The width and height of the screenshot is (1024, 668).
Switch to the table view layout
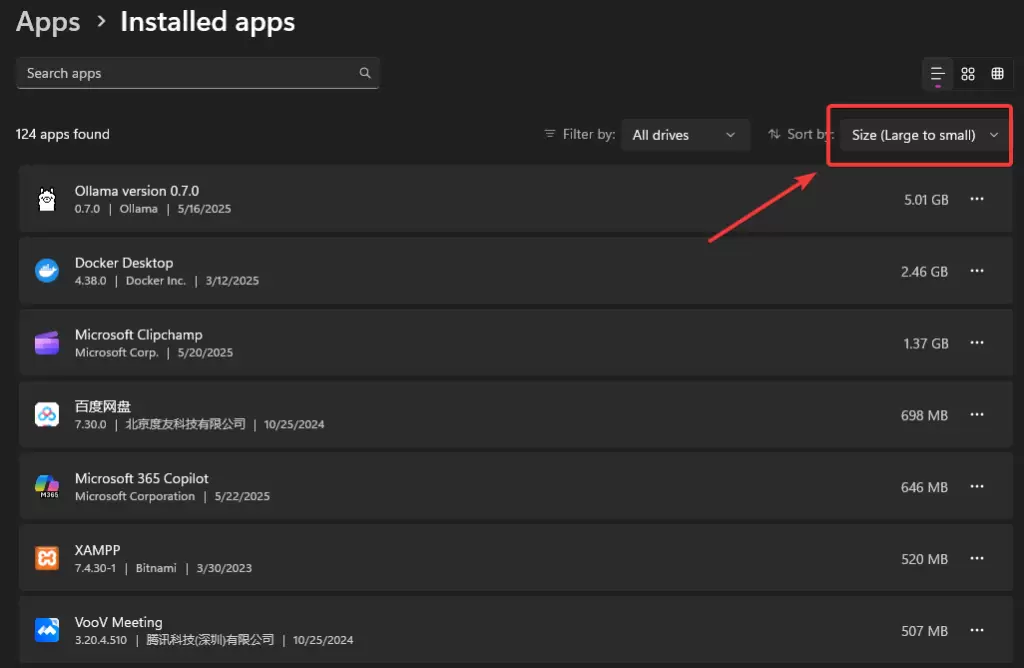click(997, 73)
